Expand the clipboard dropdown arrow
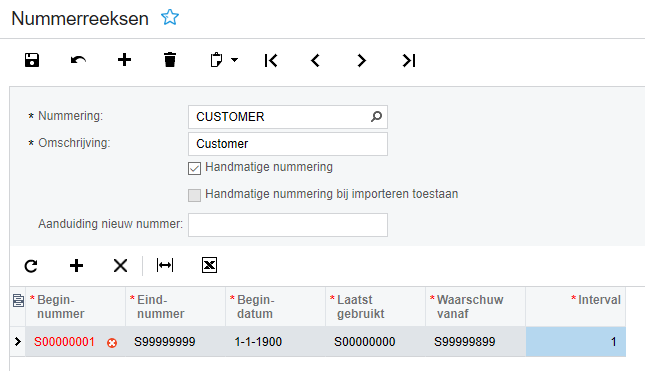Viewport: 645px width, 371px height. tap(234, 60)
